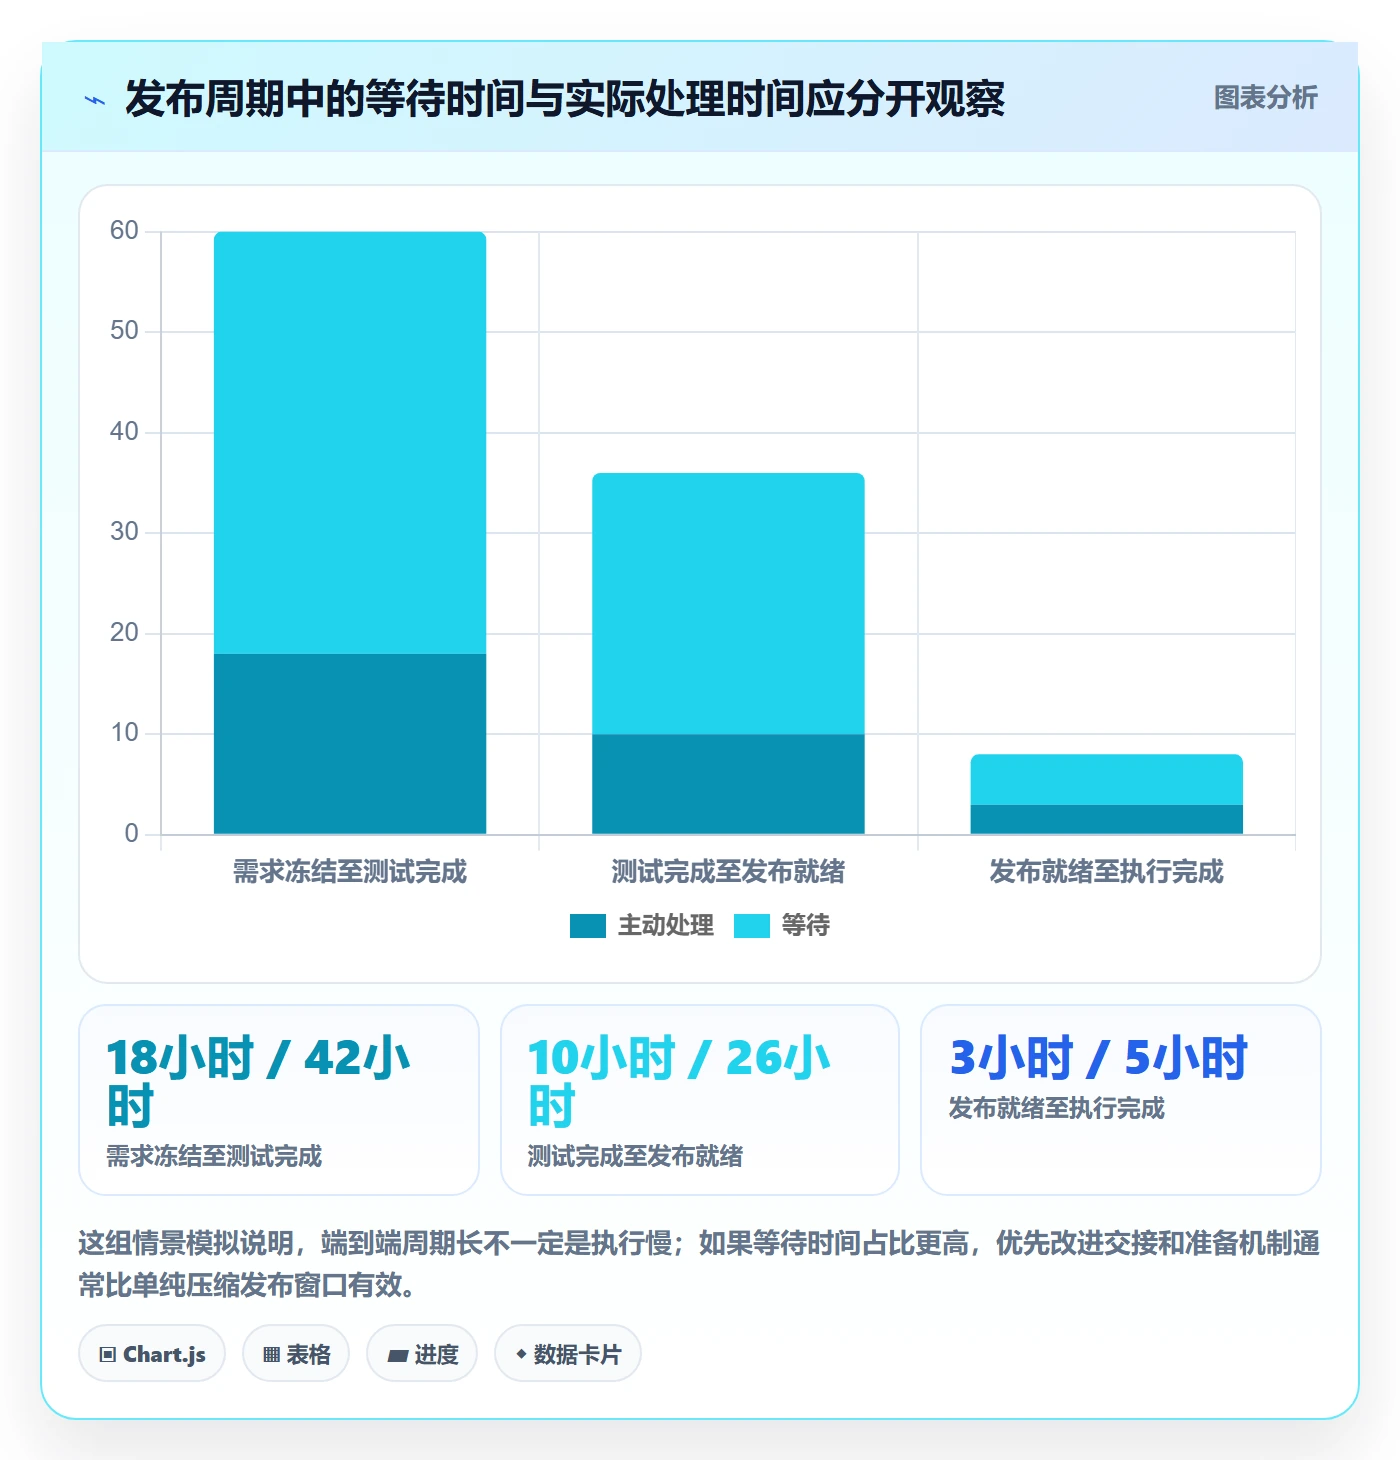Click the bar icon in the 进度 chip
This screenshot has width=1400, height=1460.
(398, 1356)
